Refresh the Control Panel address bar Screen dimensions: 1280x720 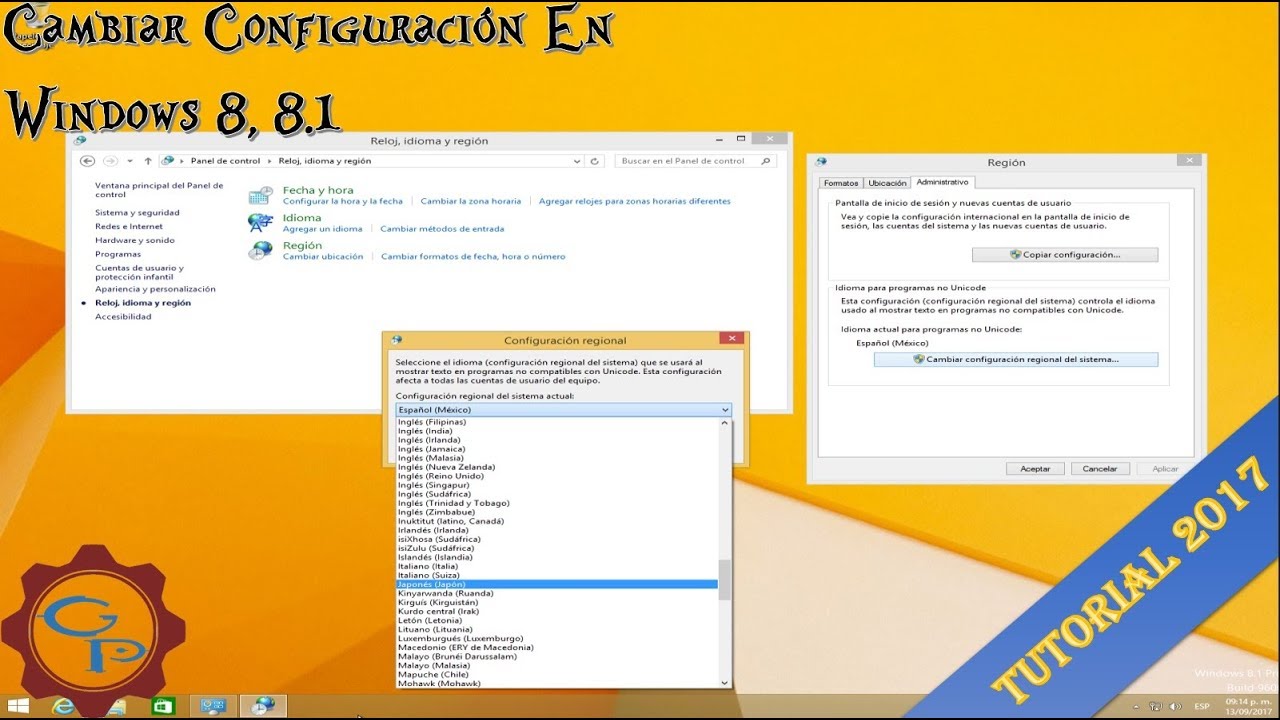(x=595, y=161)
